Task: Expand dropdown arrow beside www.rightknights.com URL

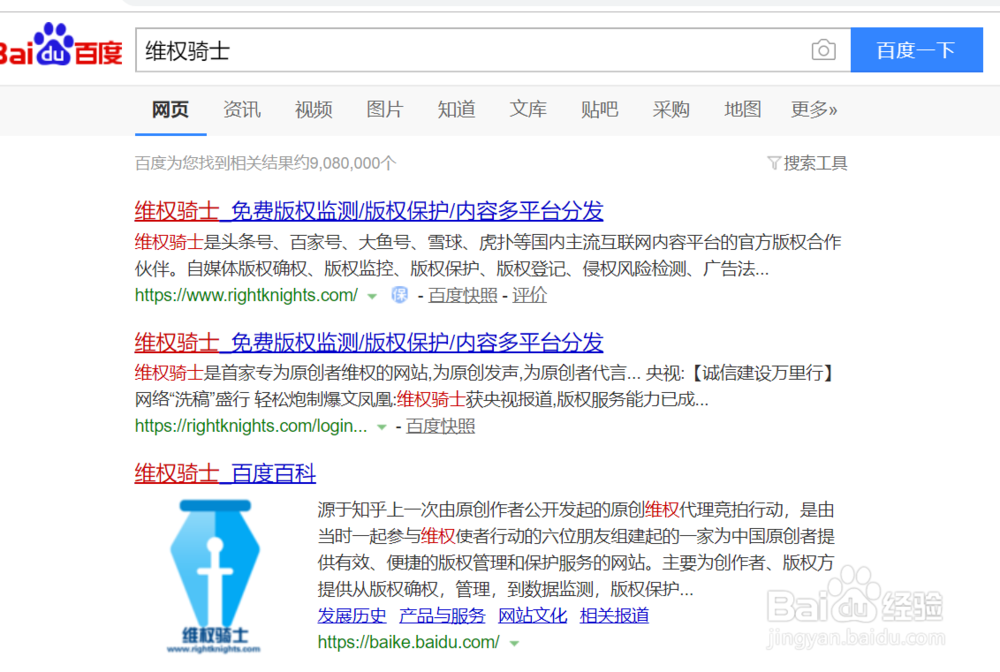Action: pyautogui.click(x=372, y=296)
